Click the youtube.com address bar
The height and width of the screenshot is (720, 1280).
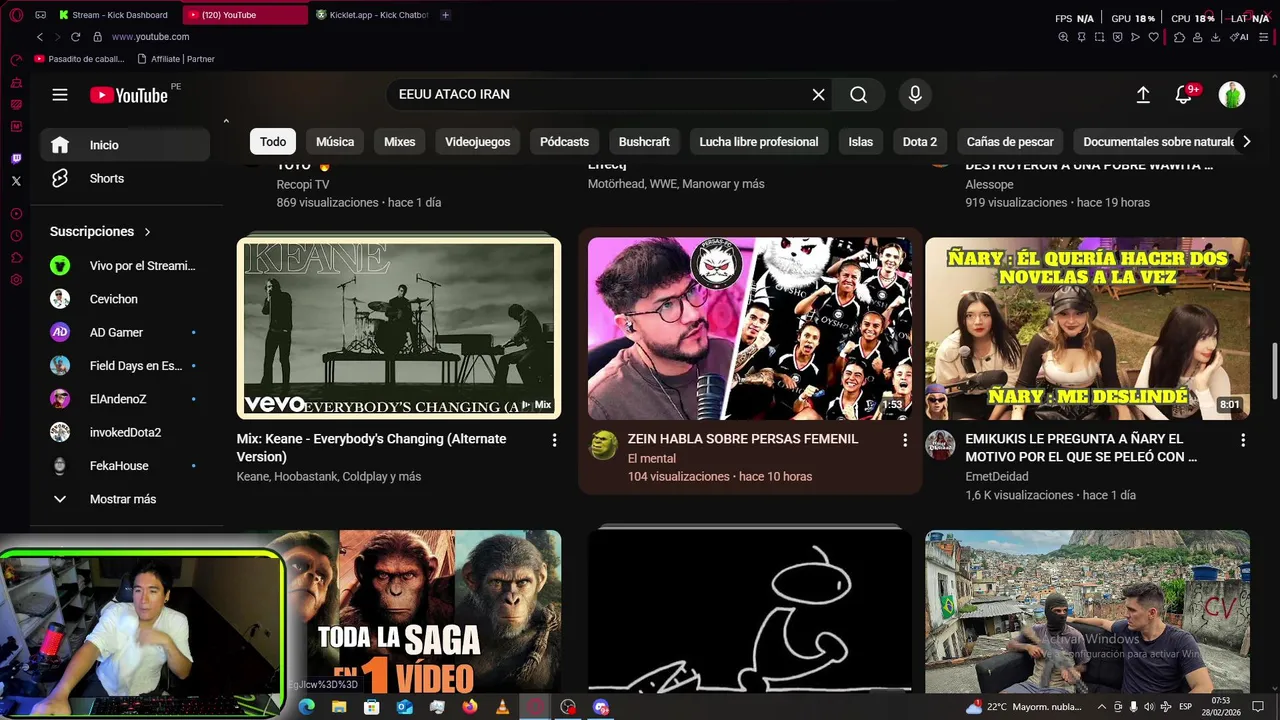150,37
